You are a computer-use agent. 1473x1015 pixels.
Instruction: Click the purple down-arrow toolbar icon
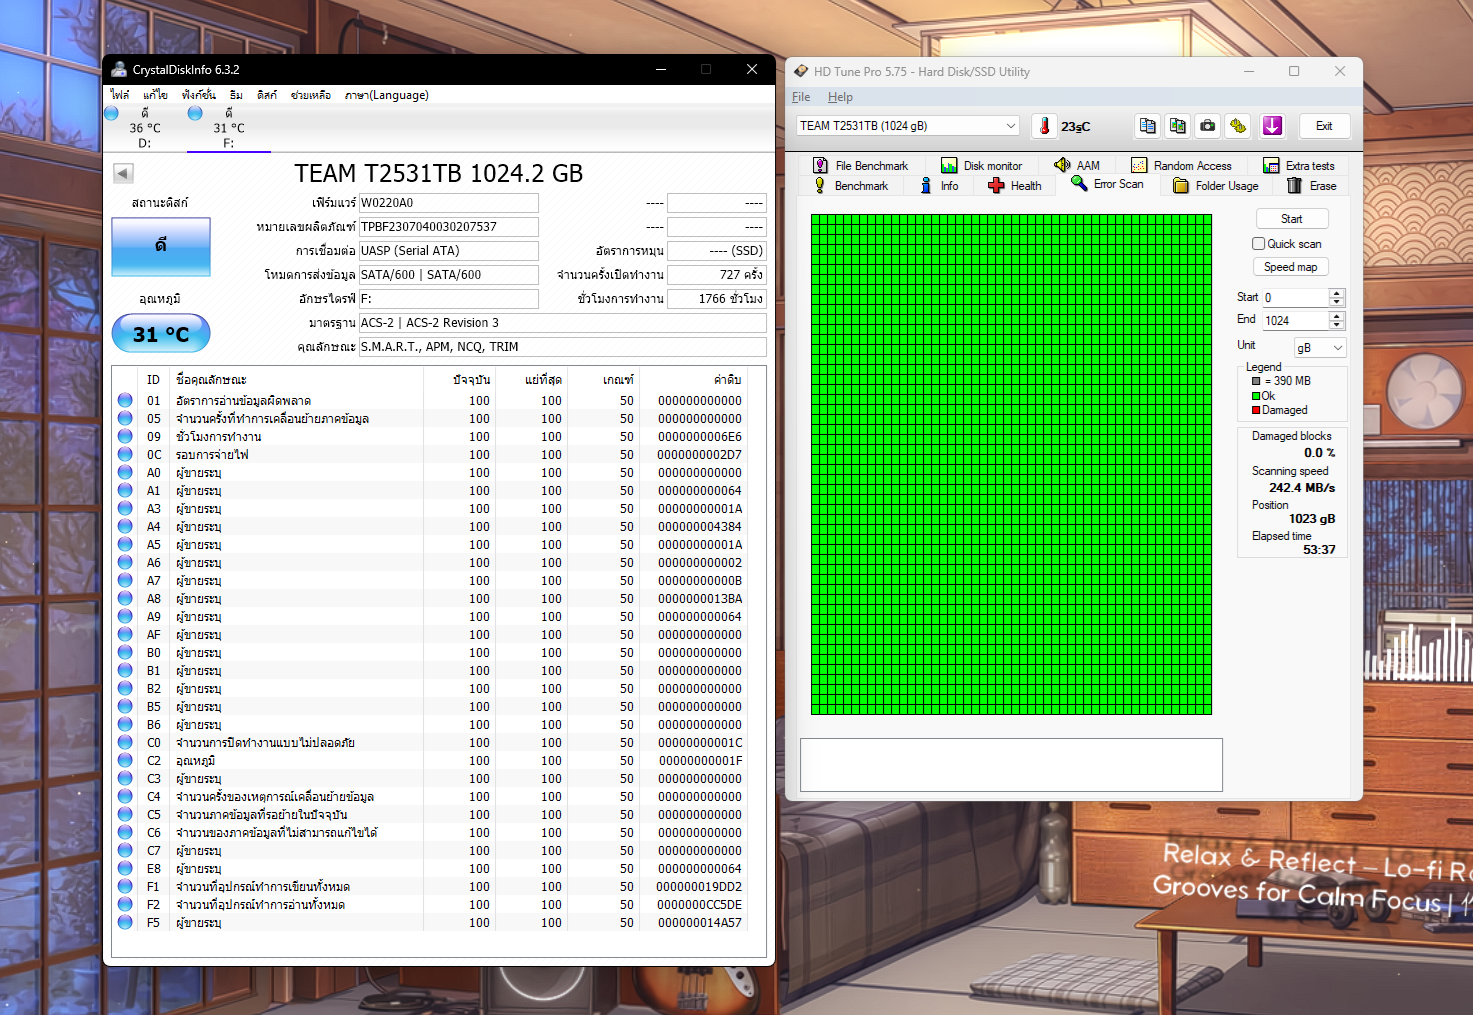pos(1272,126)
